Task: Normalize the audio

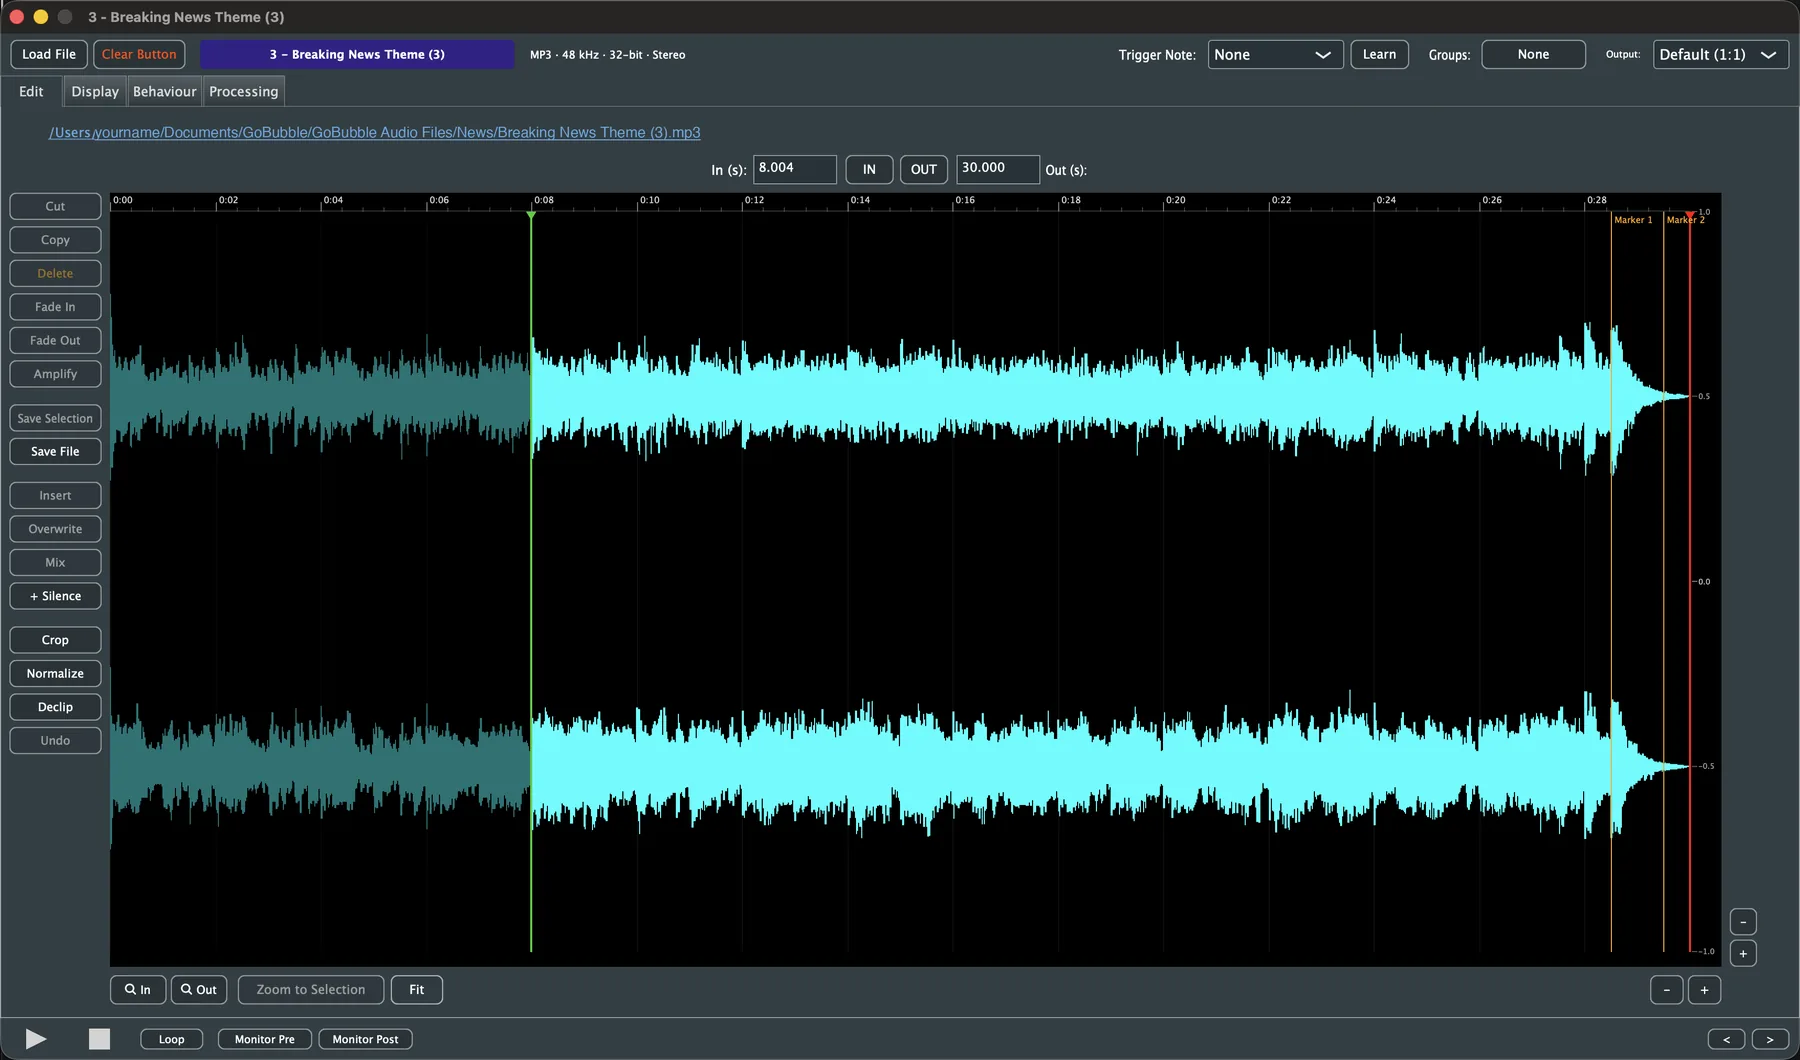Action: point(55,674)
